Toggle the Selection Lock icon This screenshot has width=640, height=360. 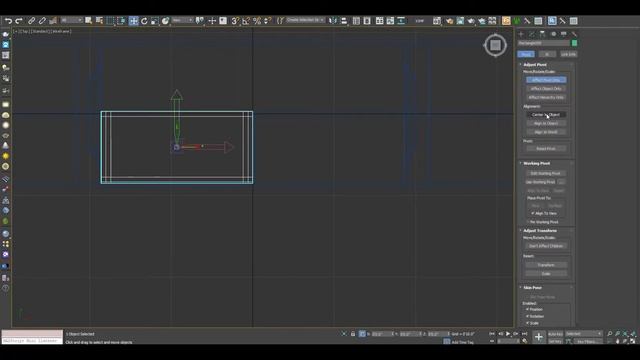tap(353, 334)
